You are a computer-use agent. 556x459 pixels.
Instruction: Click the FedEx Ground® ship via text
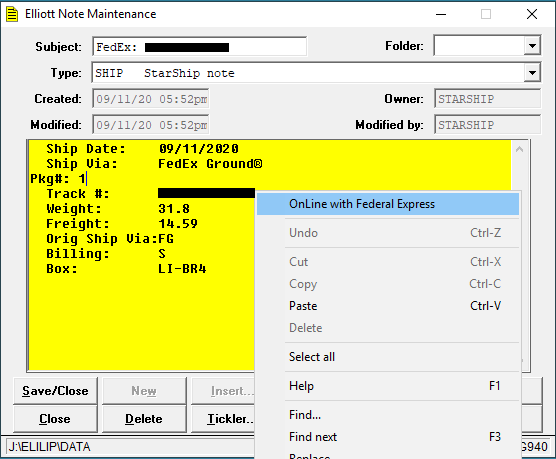(210, 164)
